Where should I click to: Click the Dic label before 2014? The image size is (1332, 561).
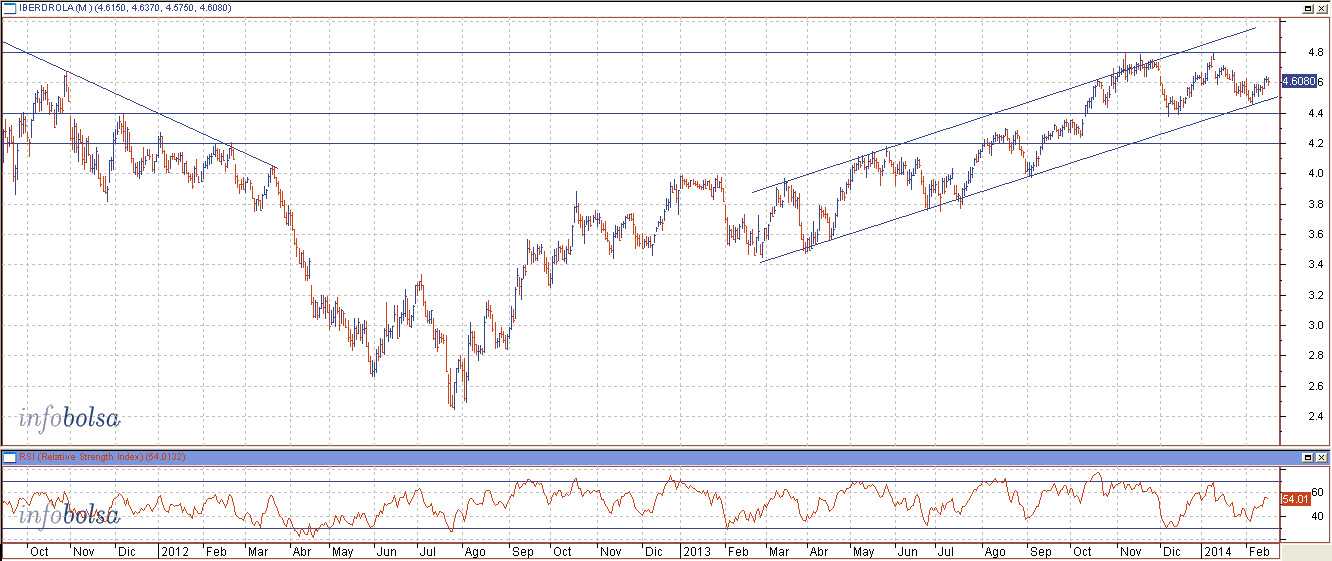click(x=1170, y=551)
